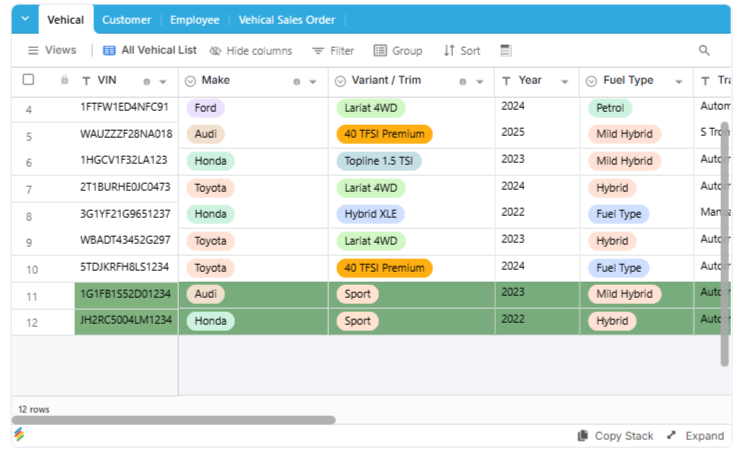The image size is (743, 453).
Task: Click the Fuel Type column type icon
Action: 591,82
